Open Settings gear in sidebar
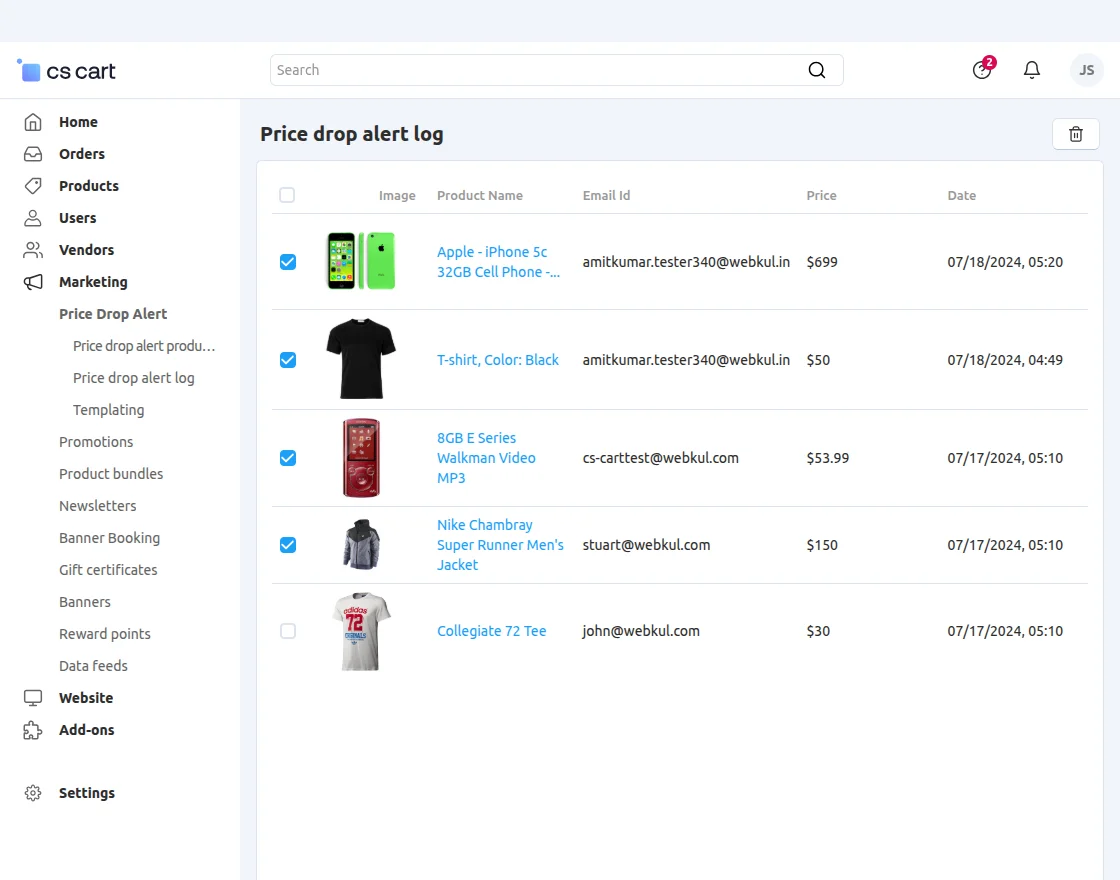Viewport: 1120px width, 880px height. [x=33, y=793]
